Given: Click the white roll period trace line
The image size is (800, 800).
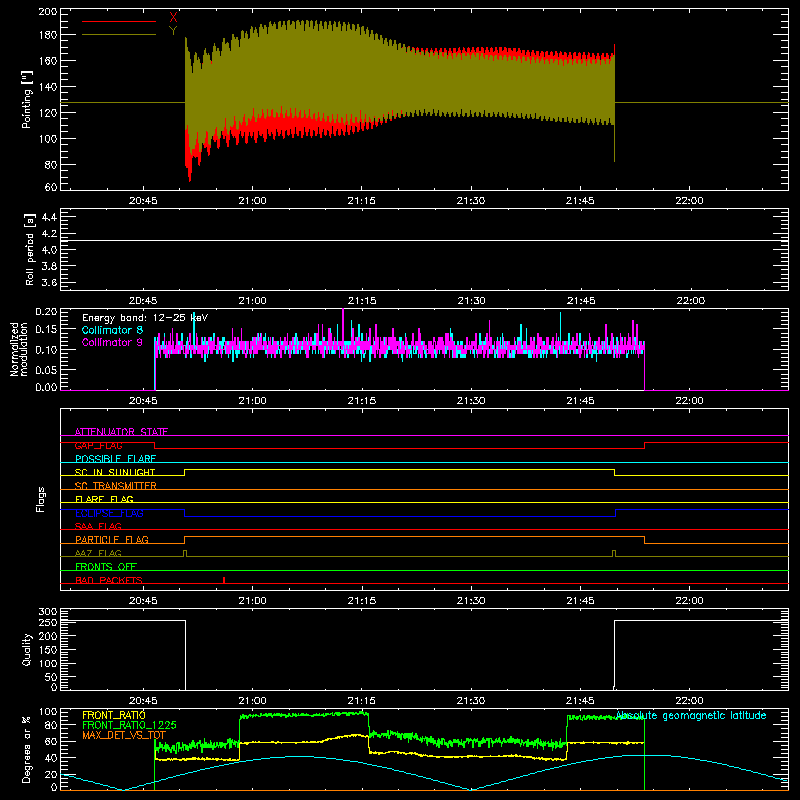Looking at the screenshot, I should tap(424, 240).
